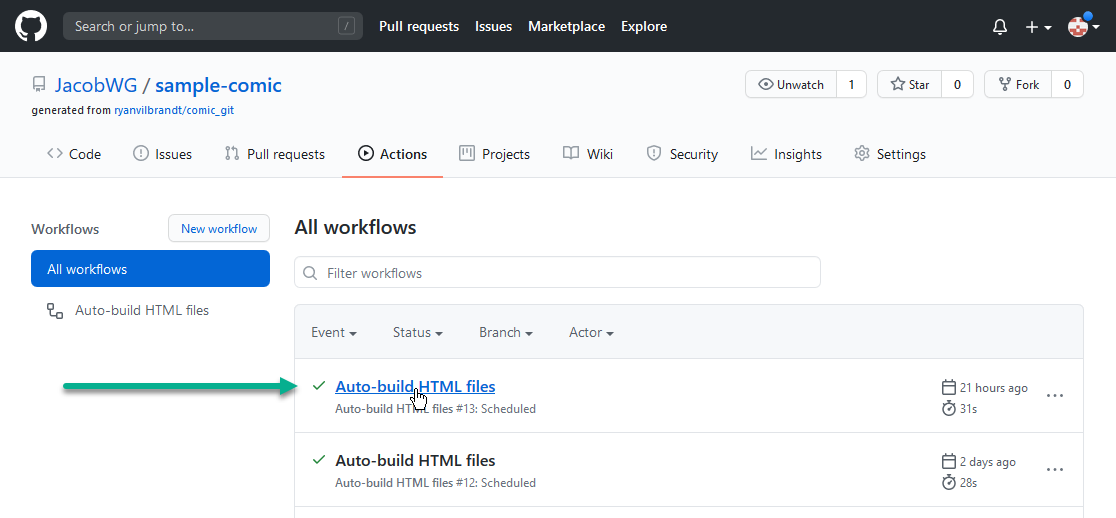The height and width of the screenshot is (518, 1116).
Task: Click the '28s' run duration
Action: (x=968, y=483)
